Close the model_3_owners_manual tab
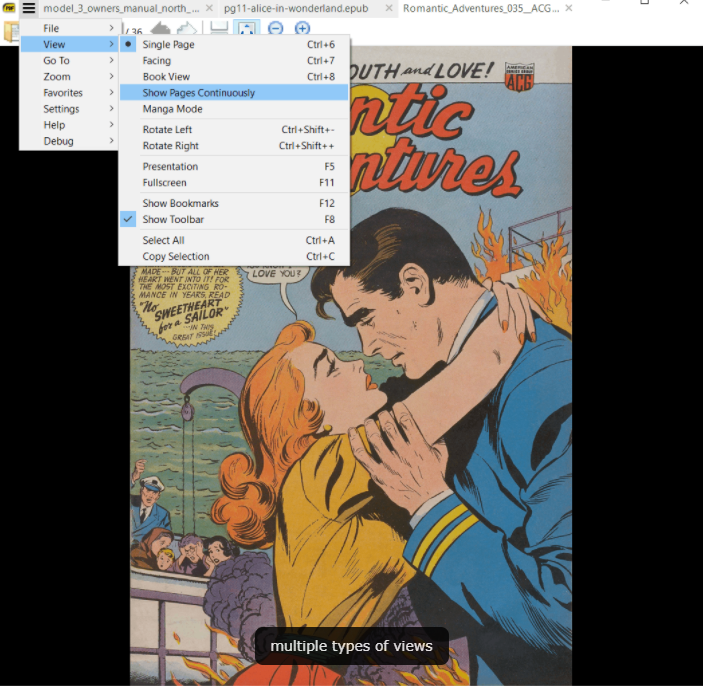Image resolution: width=703 pixels, height=686 pixels. [x=209, y=8]
